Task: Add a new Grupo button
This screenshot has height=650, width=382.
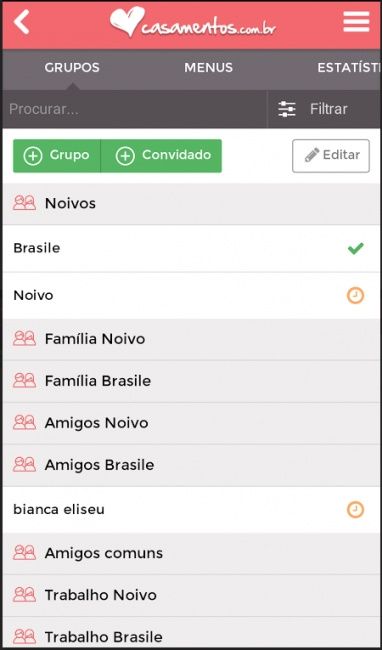Action: coord(57,155)
